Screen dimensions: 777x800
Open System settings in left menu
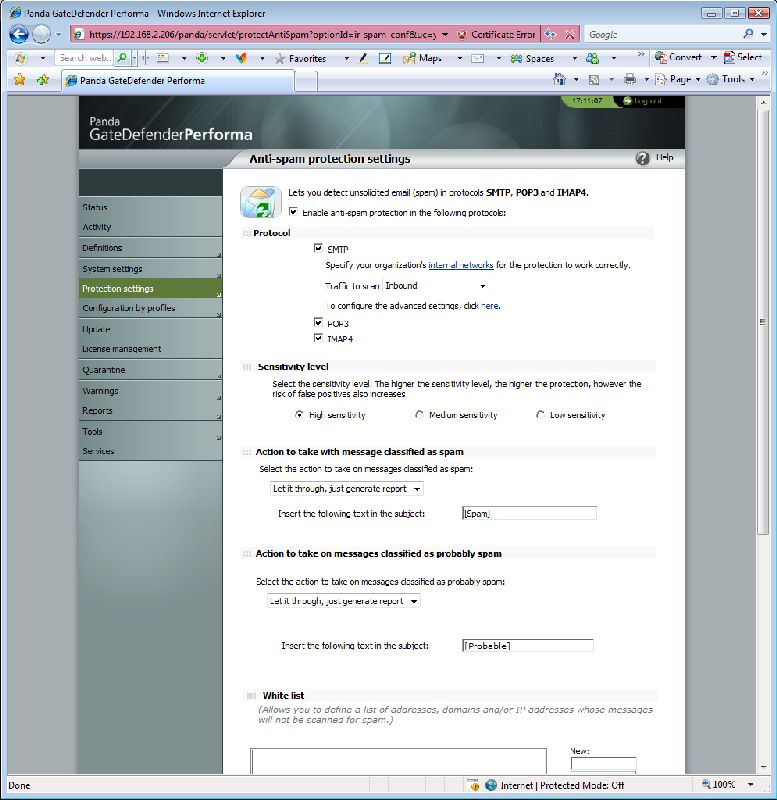pyautogui.click(x=112, y=269)
